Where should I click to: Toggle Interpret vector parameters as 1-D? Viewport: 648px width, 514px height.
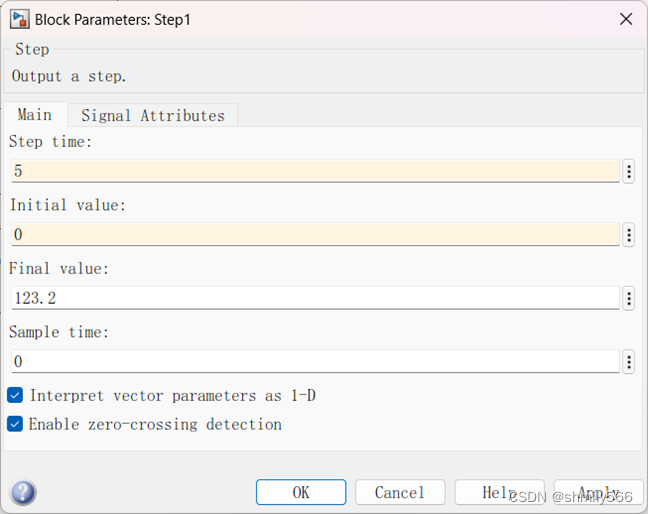click(15, 396)
